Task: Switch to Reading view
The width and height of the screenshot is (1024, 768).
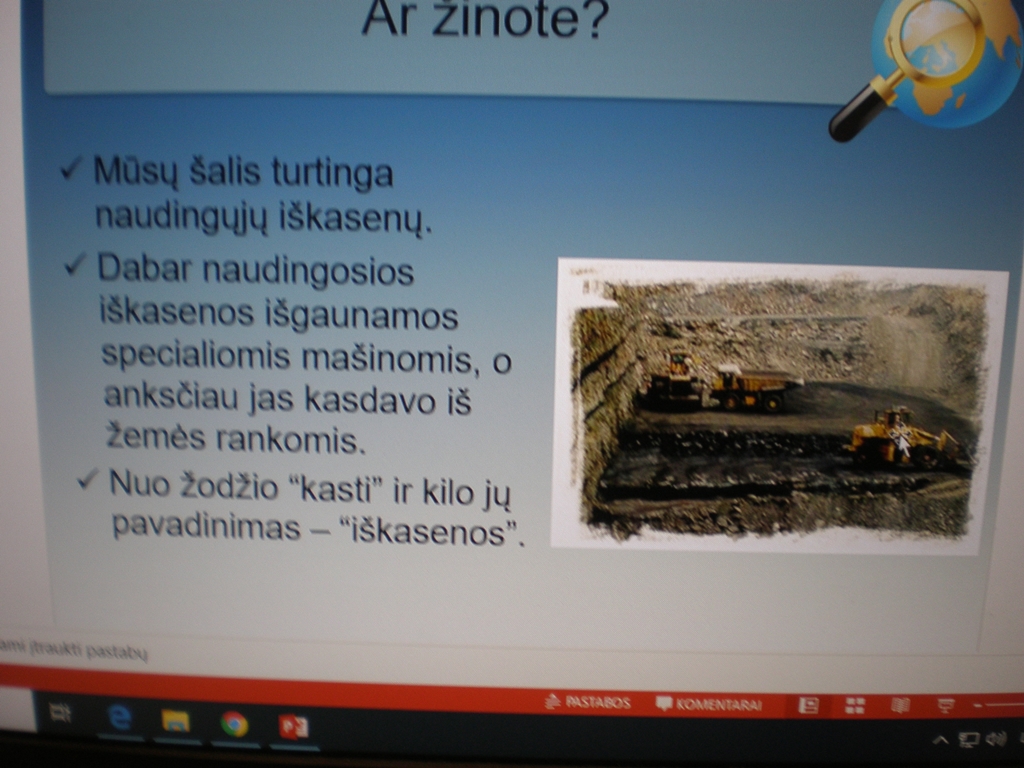Action: click(901, 705)
